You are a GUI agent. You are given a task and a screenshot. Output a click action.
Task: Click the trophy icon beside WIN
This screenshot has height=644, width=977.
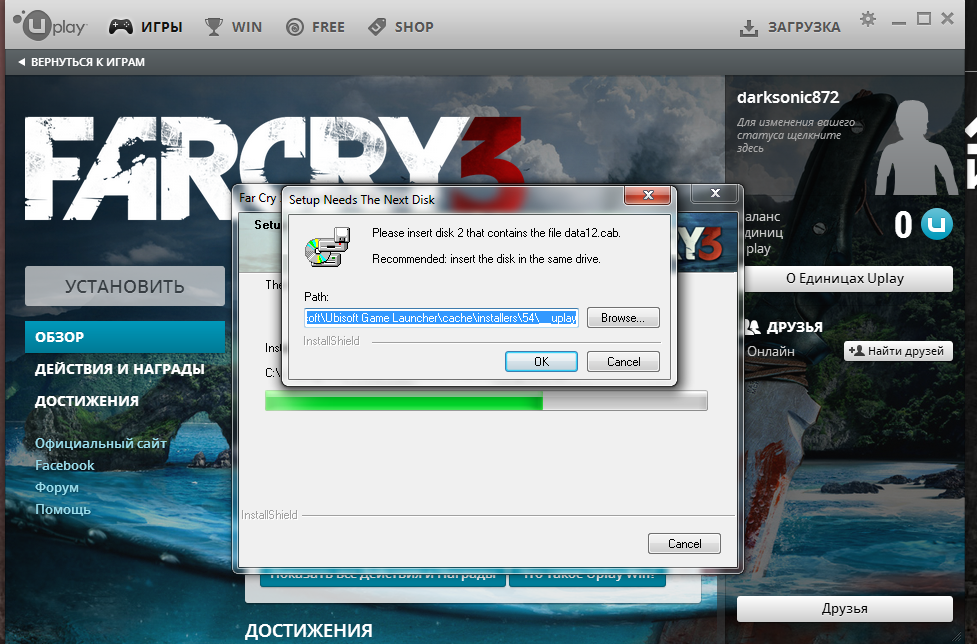214,27
